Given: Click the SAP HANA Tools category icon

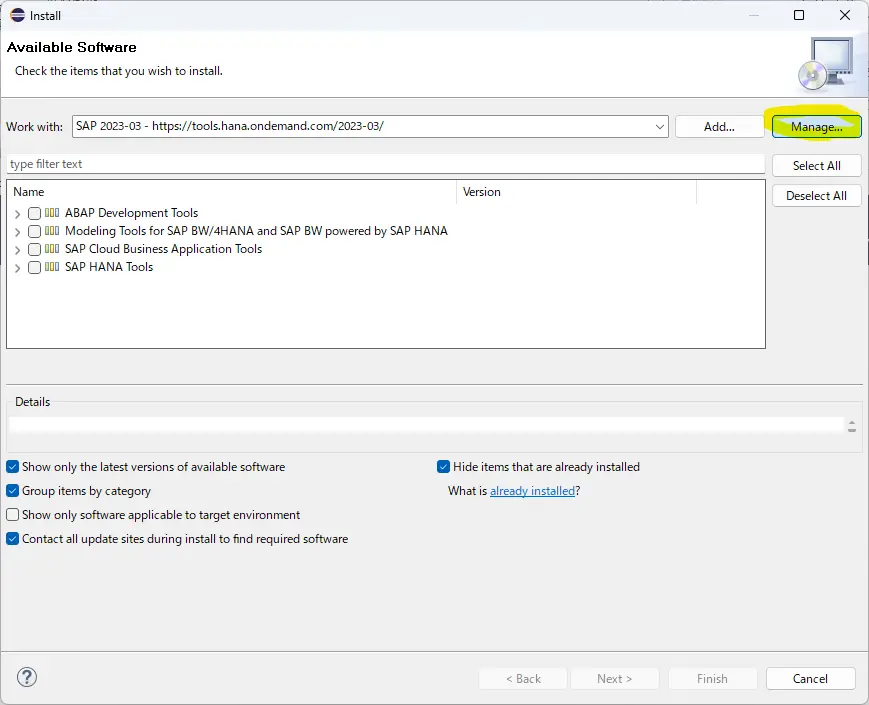Looking at the screenshot, I should click(52, 267).
